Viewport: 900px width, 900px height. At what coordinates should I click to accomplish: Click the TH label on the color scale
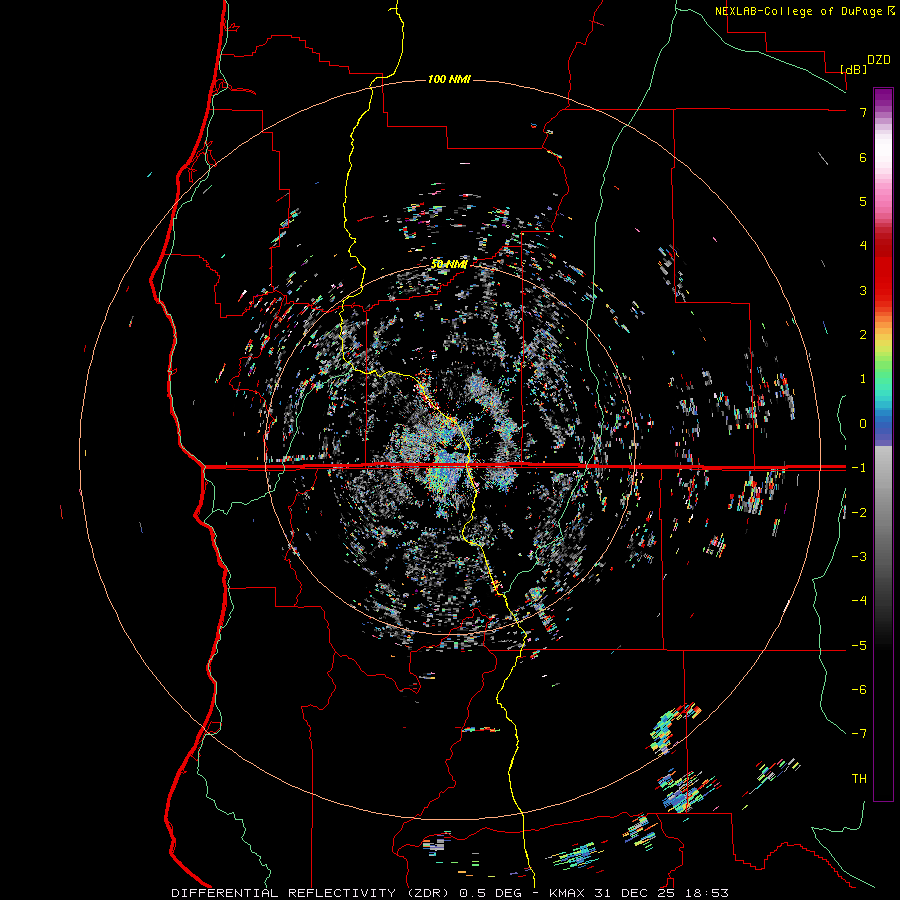859,778
